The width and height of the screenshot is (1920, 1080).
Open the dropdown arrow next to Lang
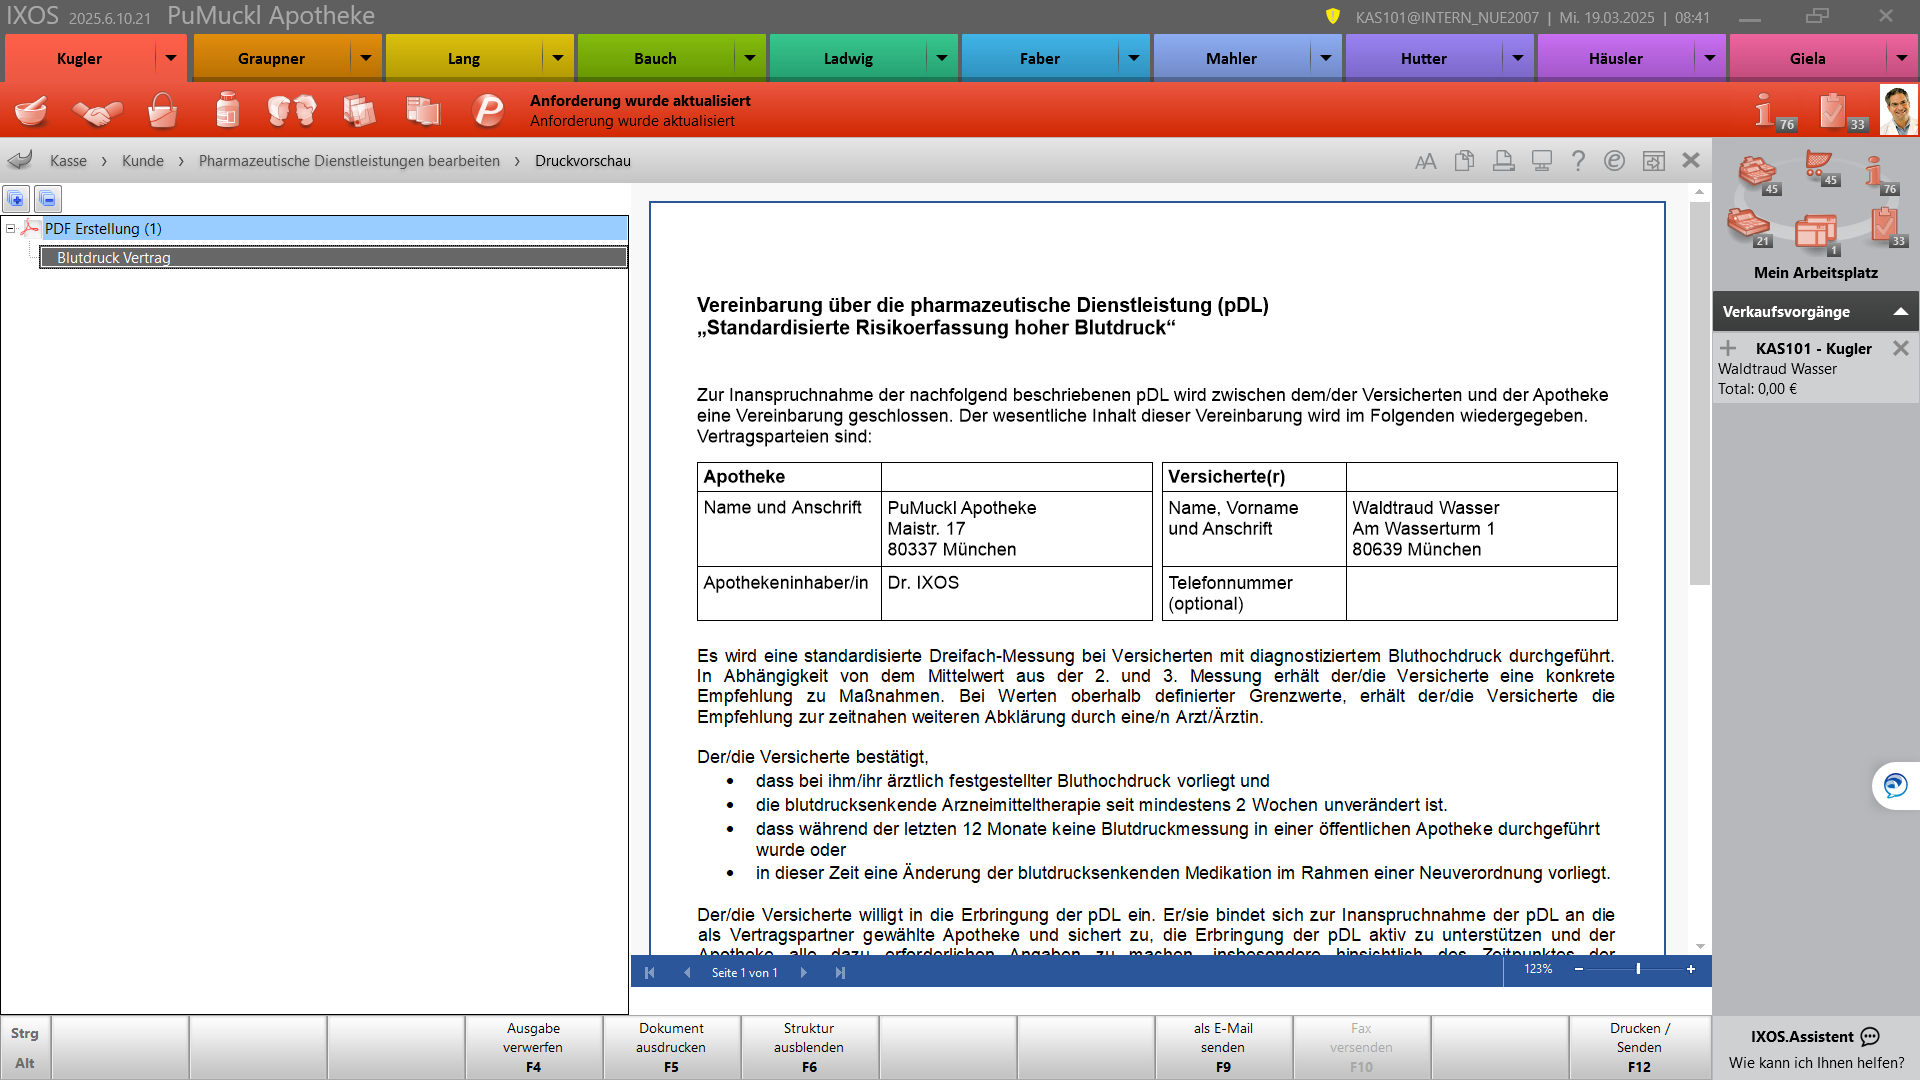pos(558,58)
